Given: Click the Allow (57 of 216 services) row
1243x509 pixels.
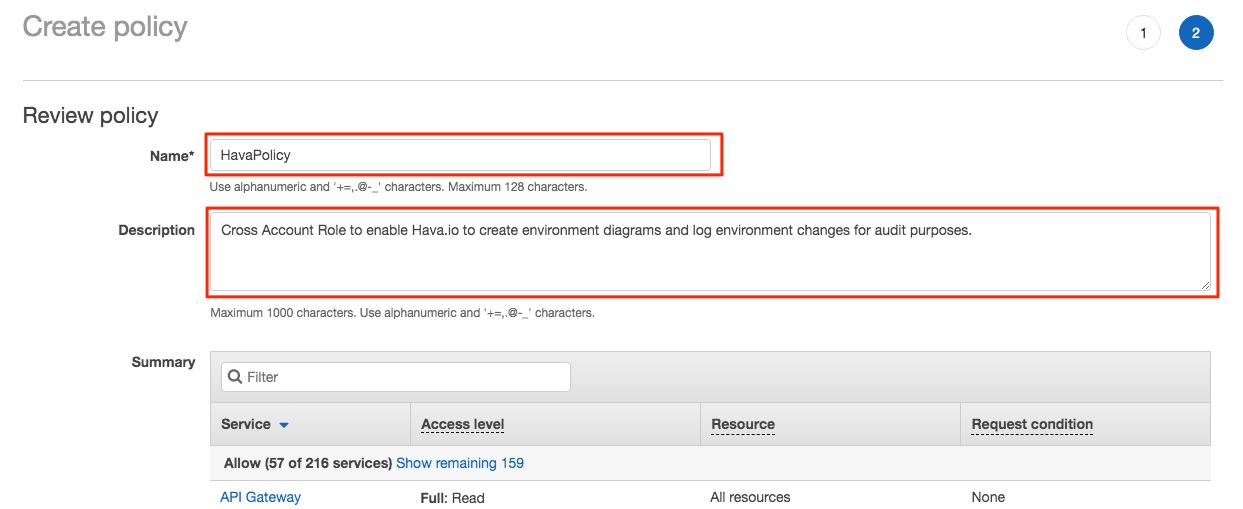Looking at the screenshot, I should click(710, 463).
